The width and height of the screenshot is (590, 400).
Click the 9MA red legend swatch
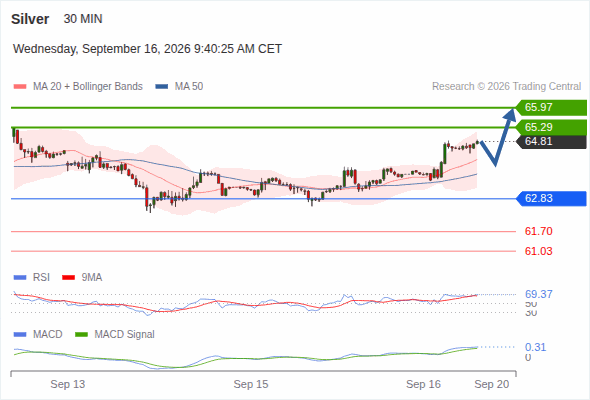(x=68, y=278)
